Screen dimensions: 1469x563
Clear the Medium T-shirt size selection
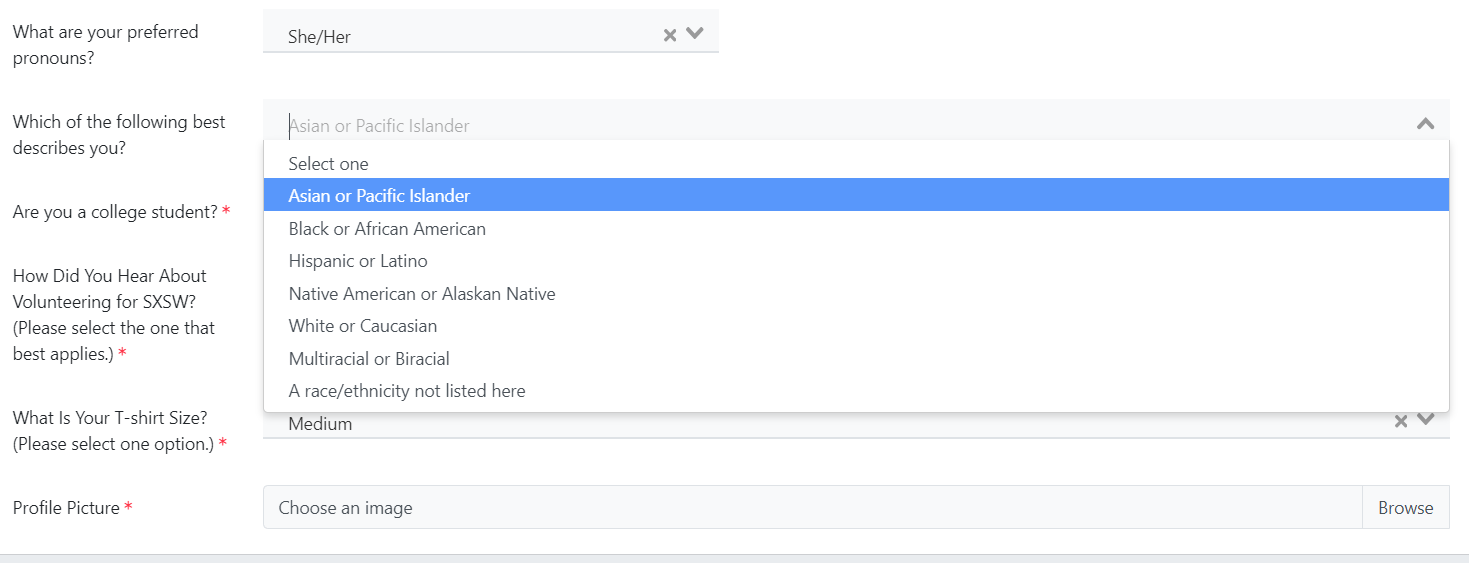point(1401,422)
